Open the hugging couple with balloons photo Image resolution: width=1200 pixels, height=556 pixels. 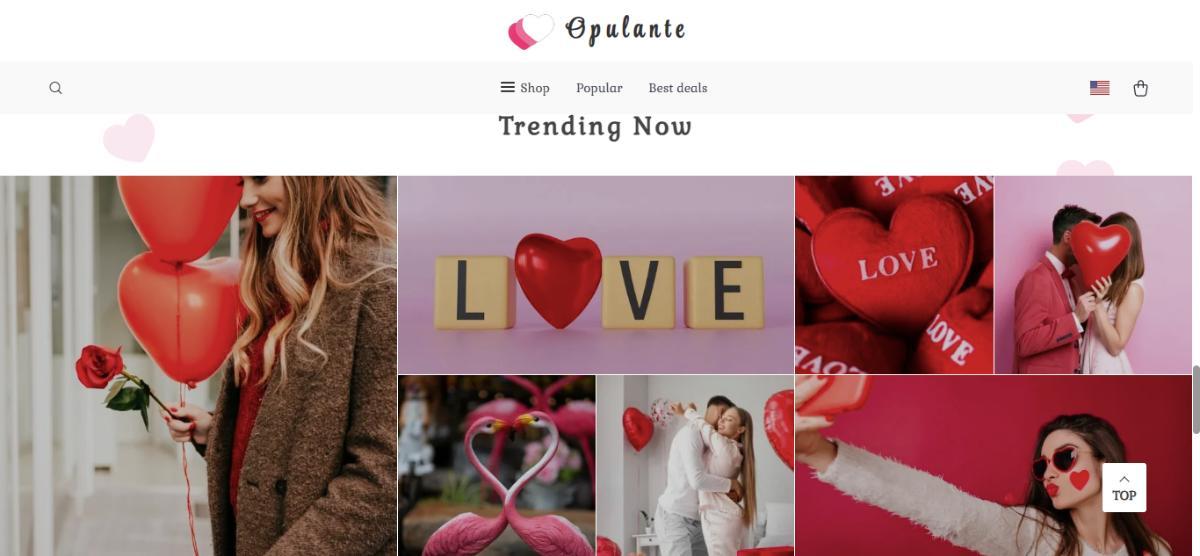pyautogui.click(x=695, y=465)
